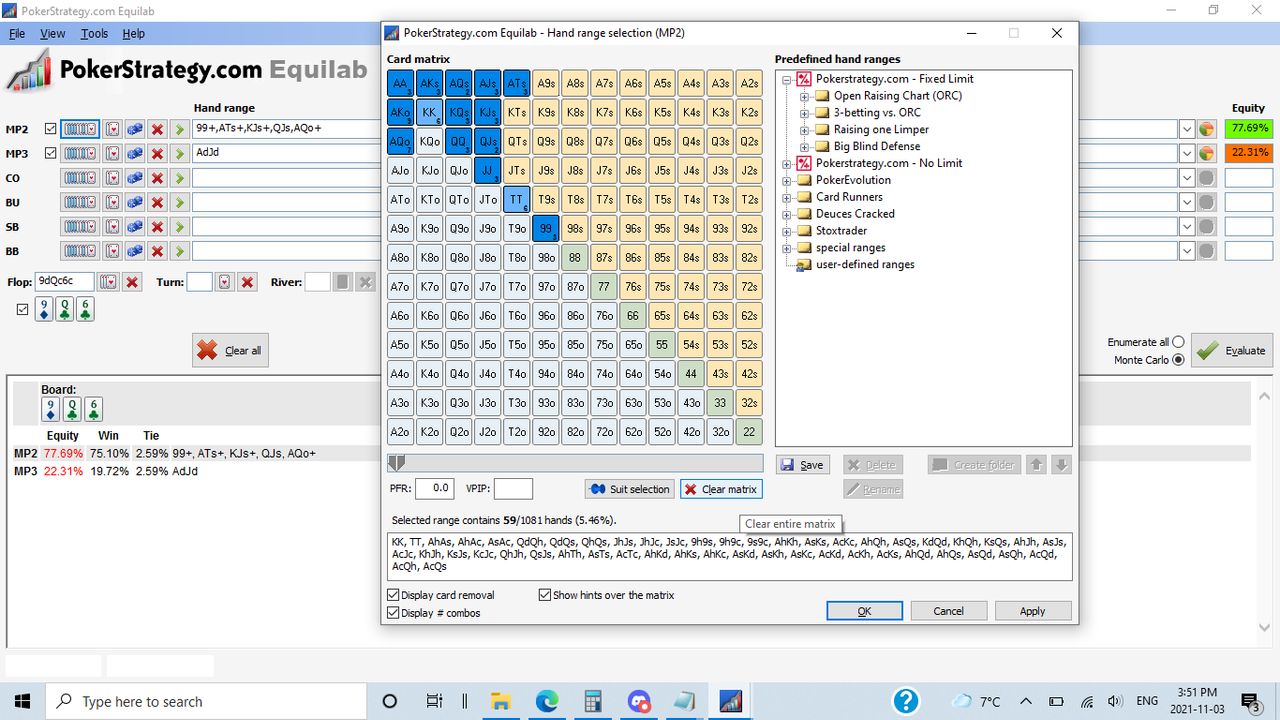Select user-defined ranges tree item

point(865,265)
